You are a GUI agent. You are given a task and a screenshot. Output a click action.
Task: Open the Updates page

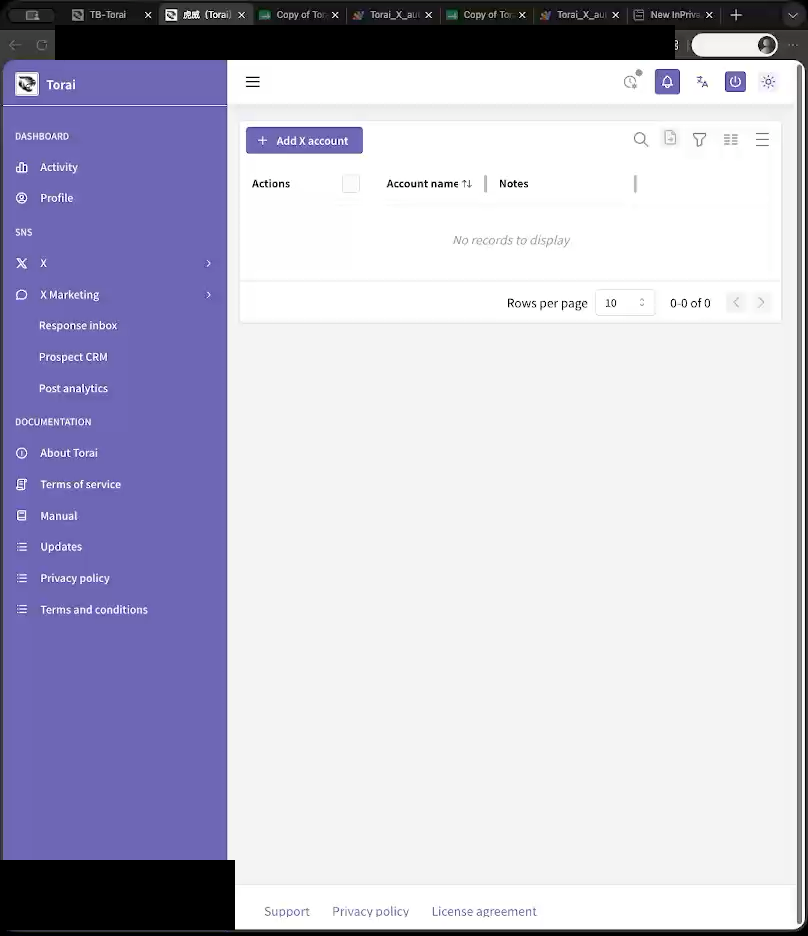click(61, 547)
